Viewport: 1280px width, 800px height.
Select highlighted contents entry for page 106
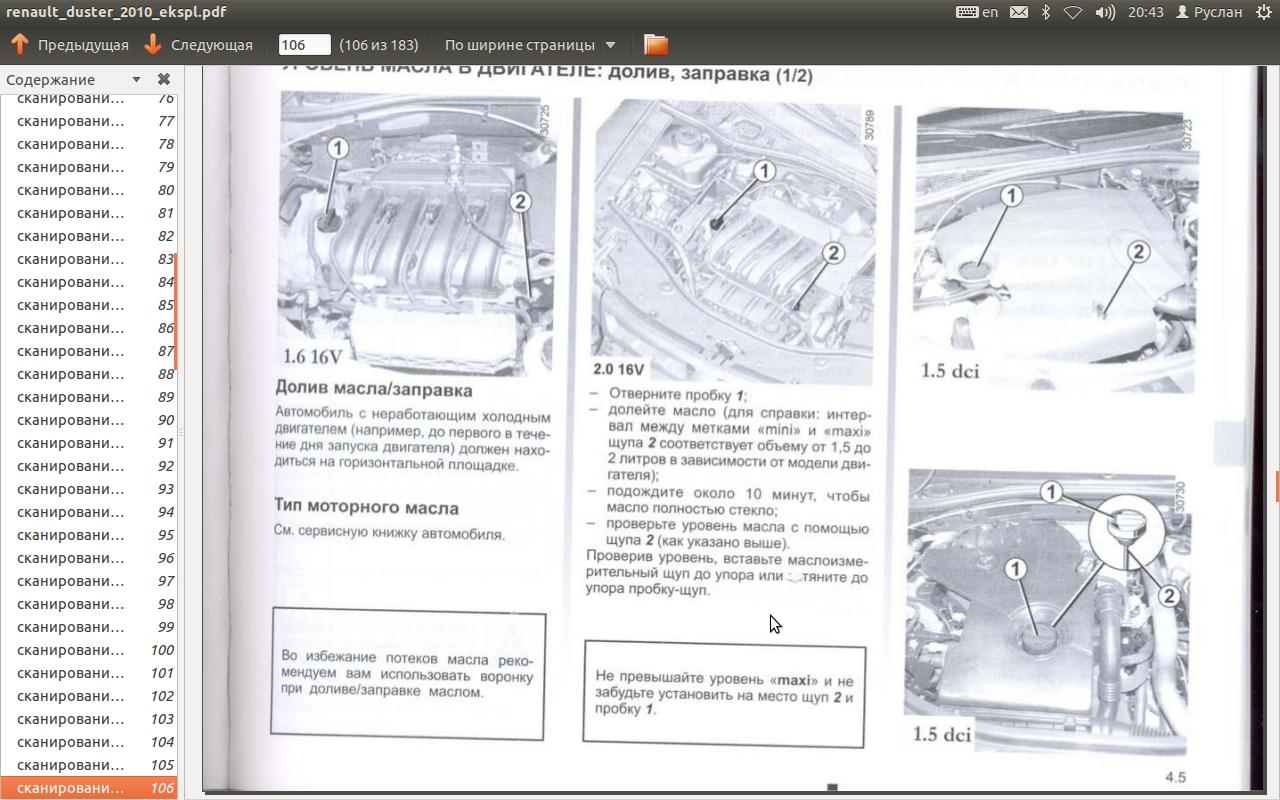click(89, 788)
